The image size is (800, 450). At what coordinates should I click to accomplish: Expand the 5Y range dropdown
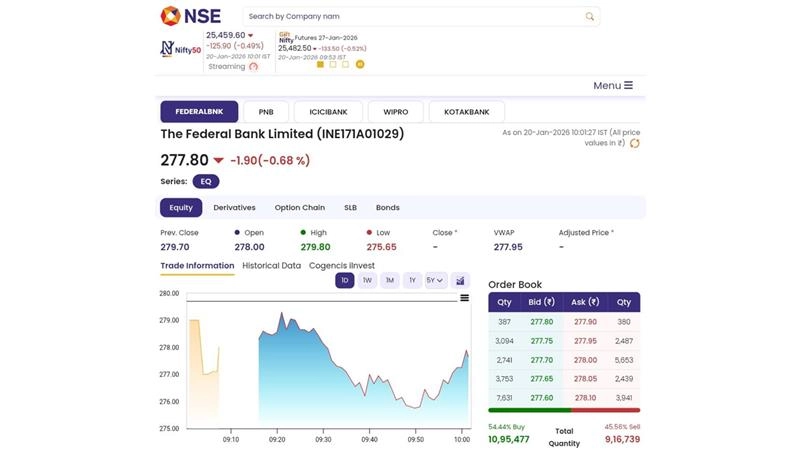435,281
